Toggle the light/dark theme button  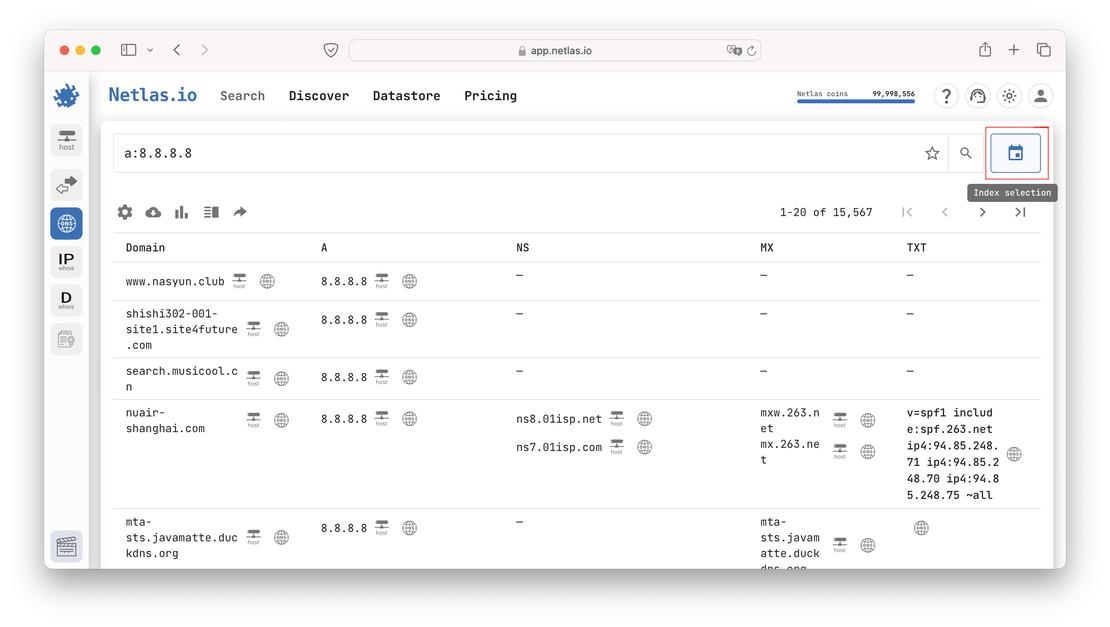point(1009,96)
